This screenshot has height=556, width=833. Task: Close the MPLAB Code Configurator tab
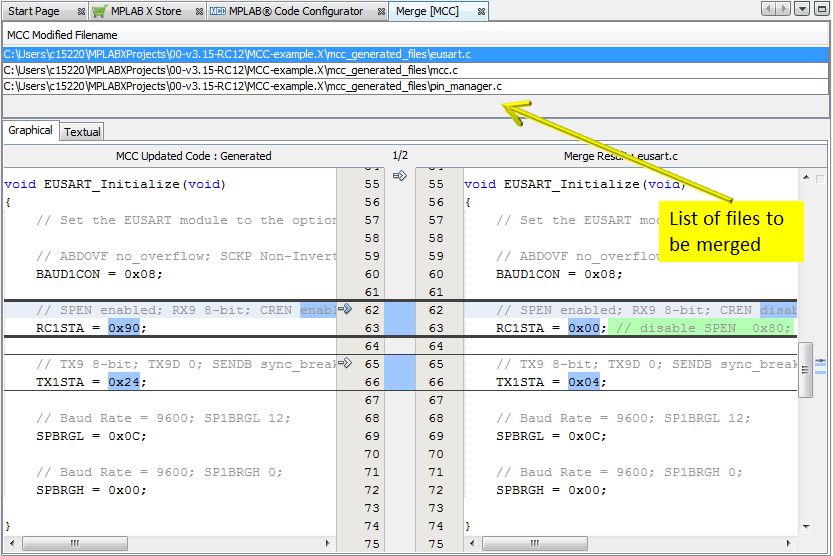tap(381, 12)
